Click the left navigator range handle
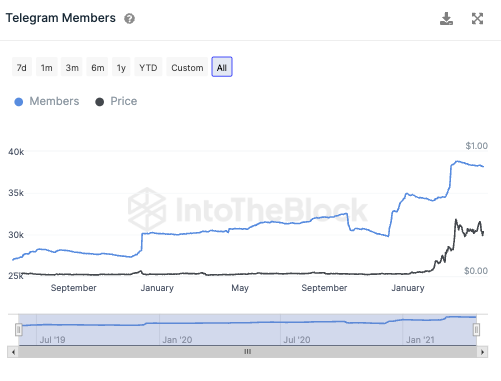The image size is (501, 381). [19, 330]
